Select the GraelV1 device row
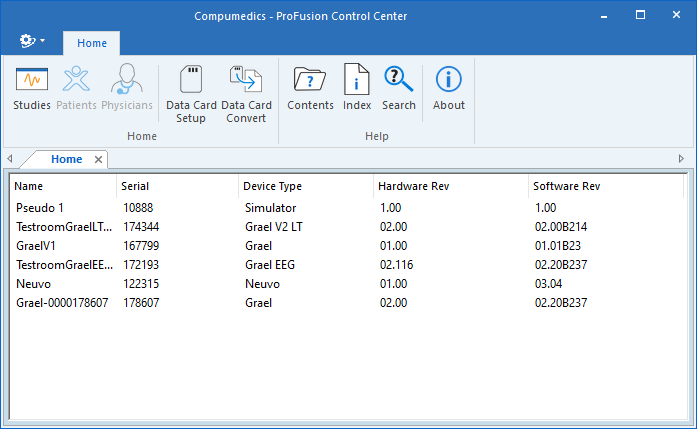 point(347,246)
